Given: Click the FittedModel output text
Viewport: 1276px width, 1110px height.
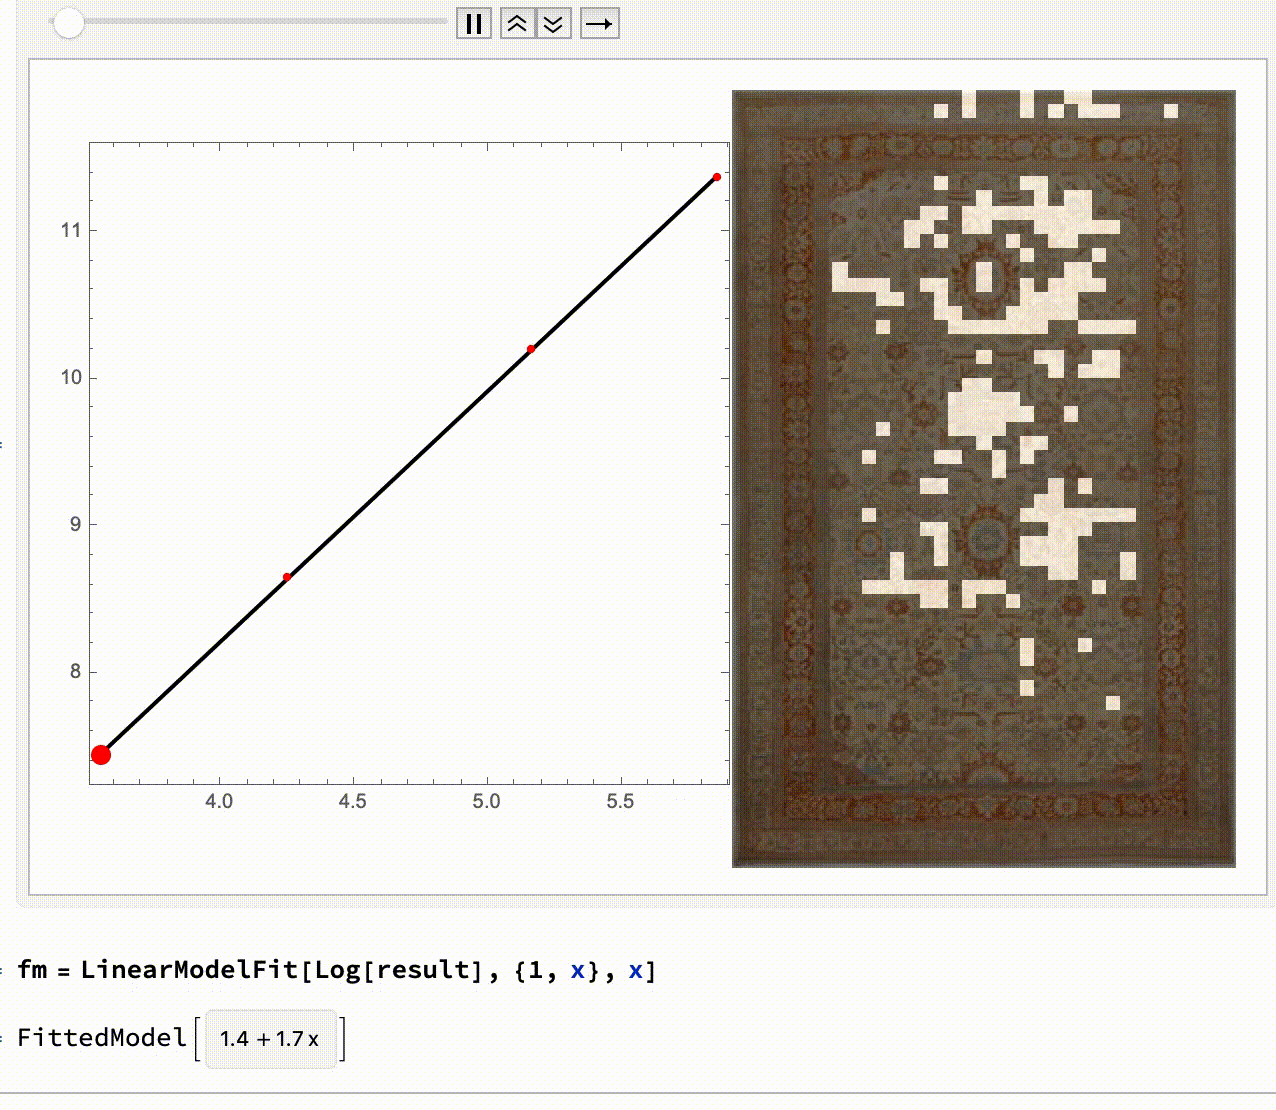Looking at the screenshot, I should point(102,1038).
